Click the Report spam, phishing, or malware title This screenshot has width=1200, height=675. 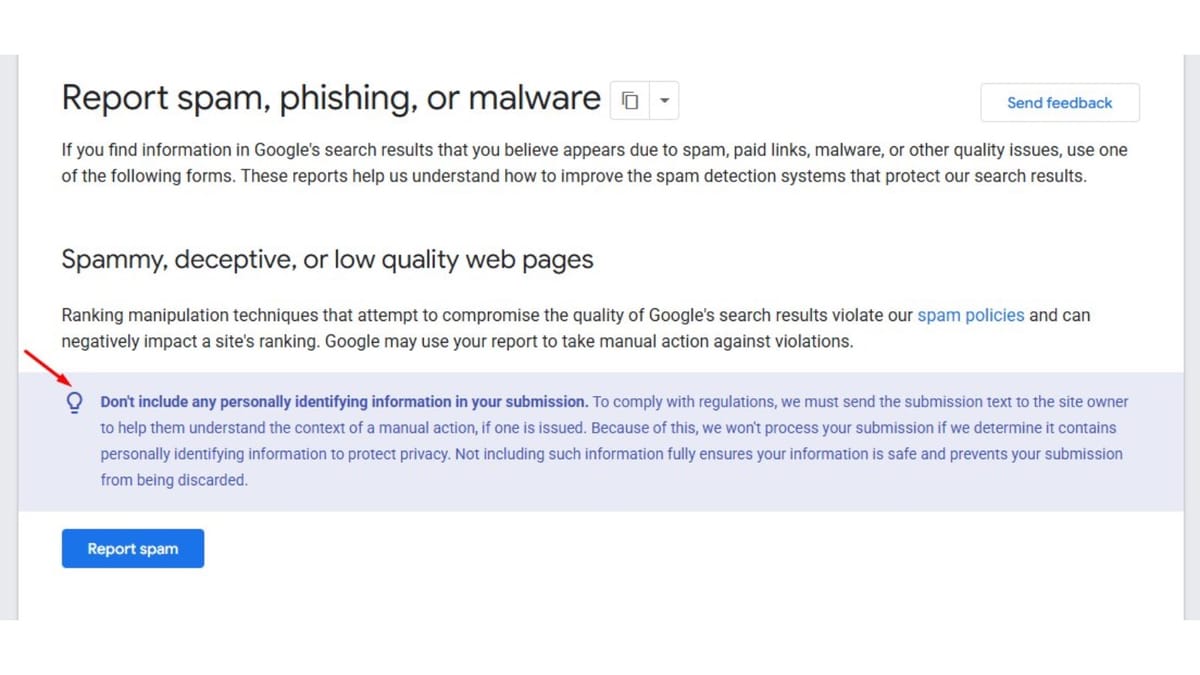(x=330, y=97)
